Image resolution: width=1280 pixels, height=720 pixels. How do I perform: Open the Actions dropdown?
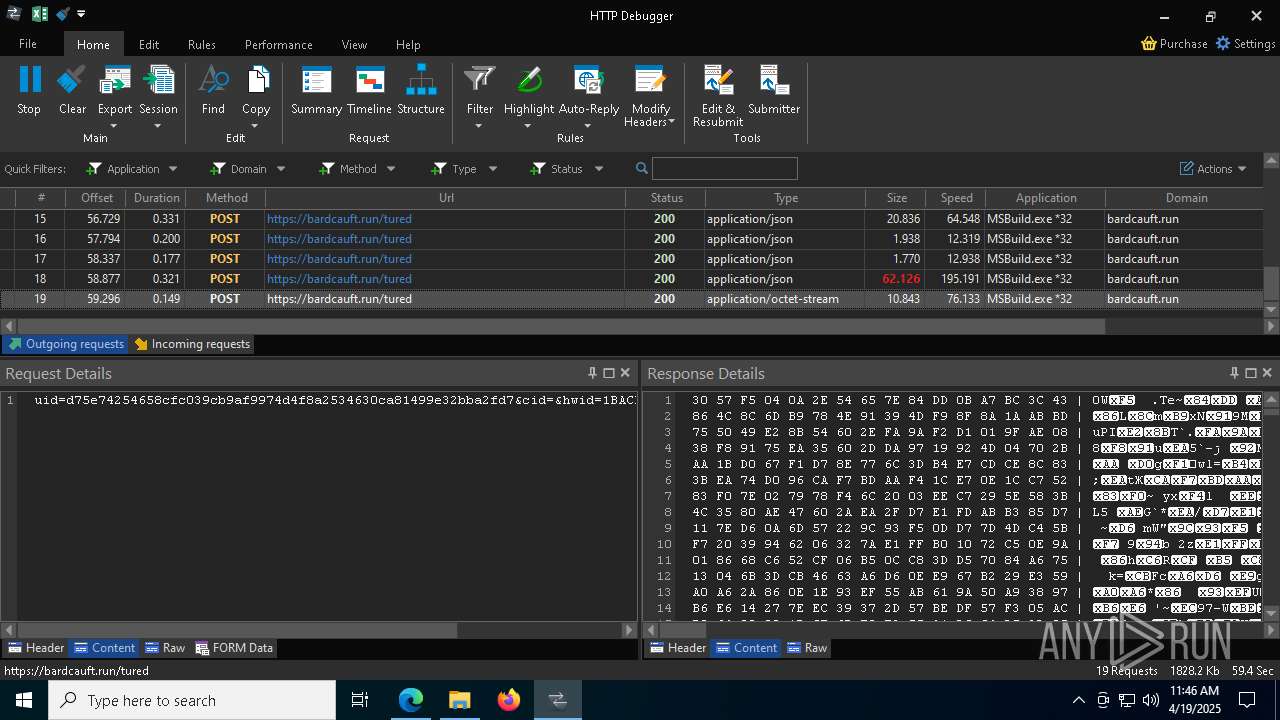tap(1213, 169)
